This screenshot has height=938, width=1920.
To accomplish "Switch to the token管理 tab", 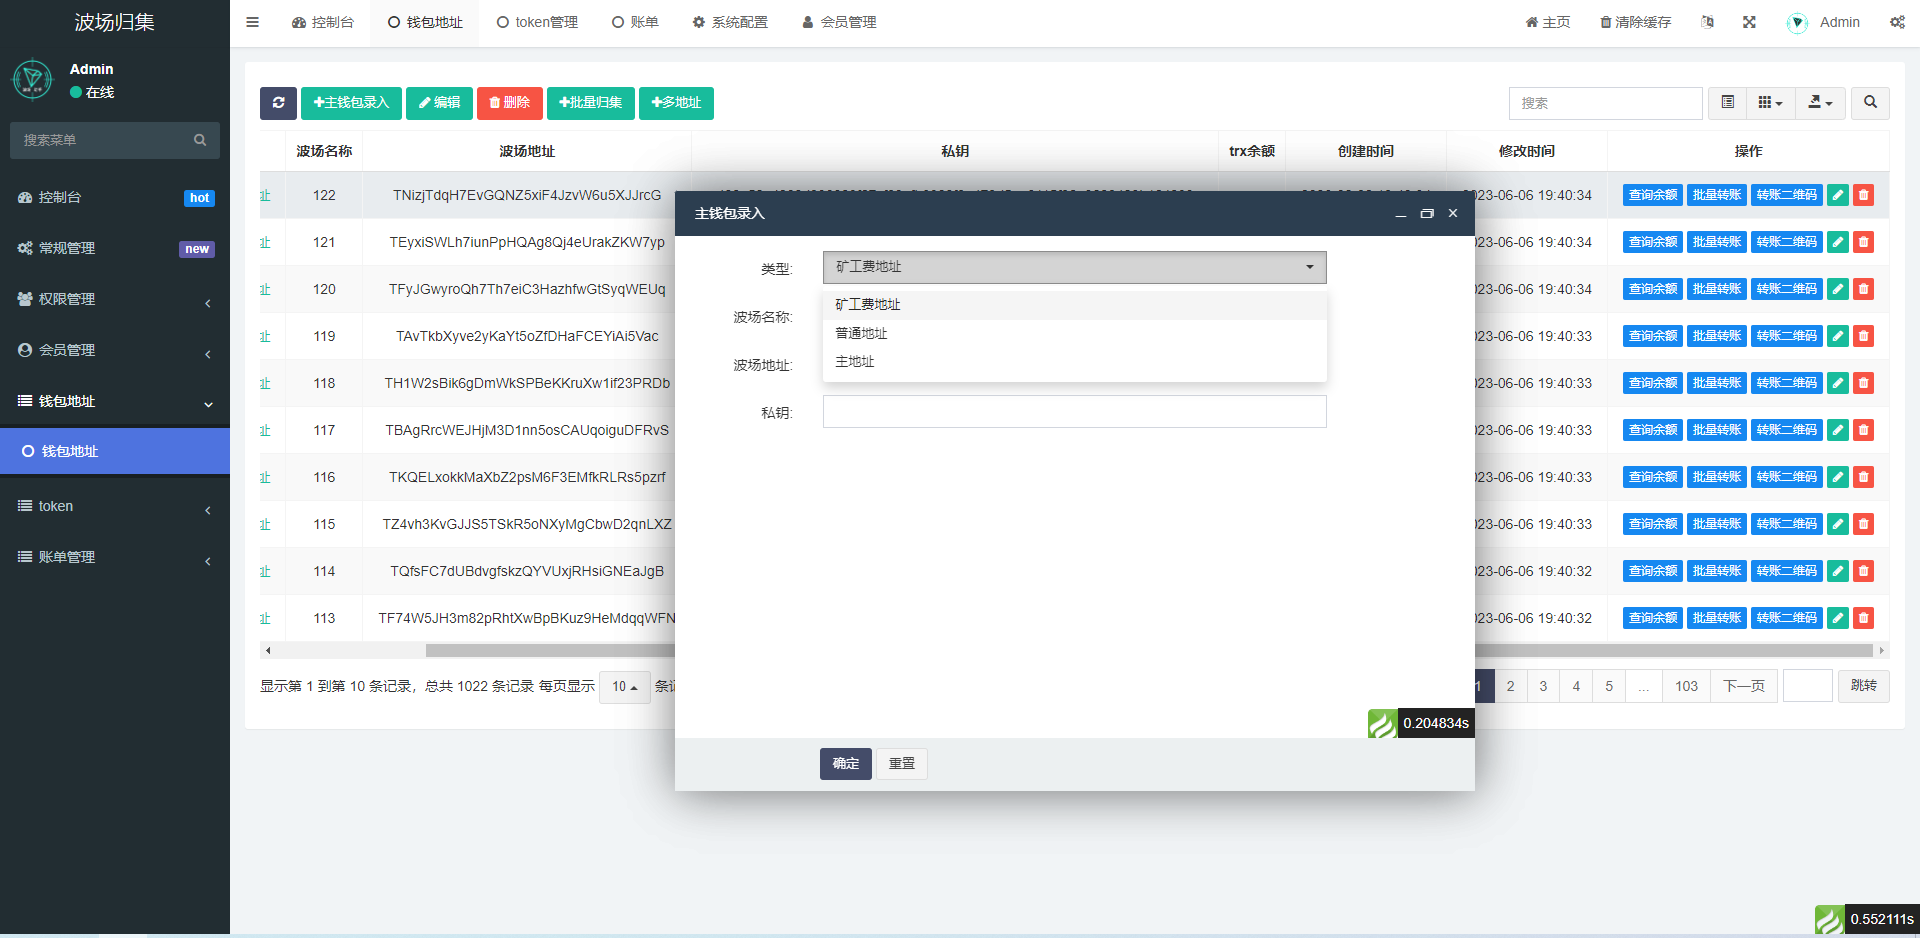I will 537,22.
